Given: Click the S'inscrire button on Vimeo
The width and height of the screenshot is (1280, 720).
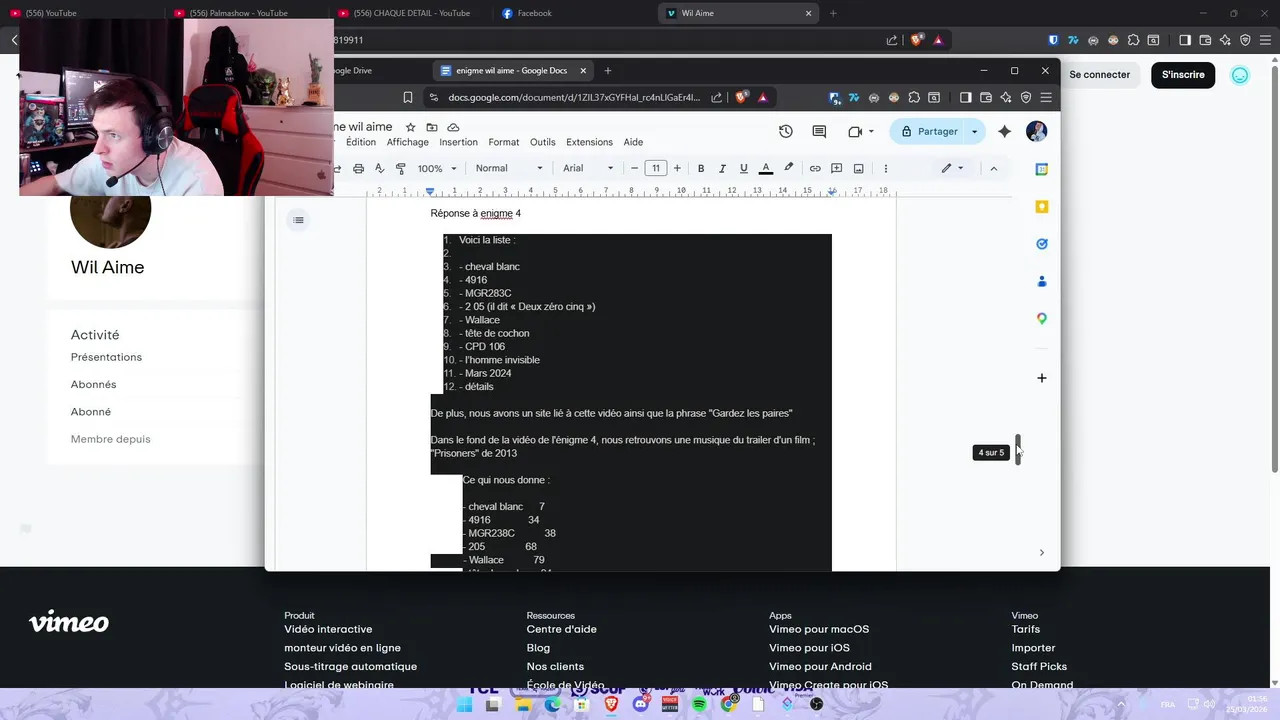Looking at the screenshot, I should tap(1183, 75).
